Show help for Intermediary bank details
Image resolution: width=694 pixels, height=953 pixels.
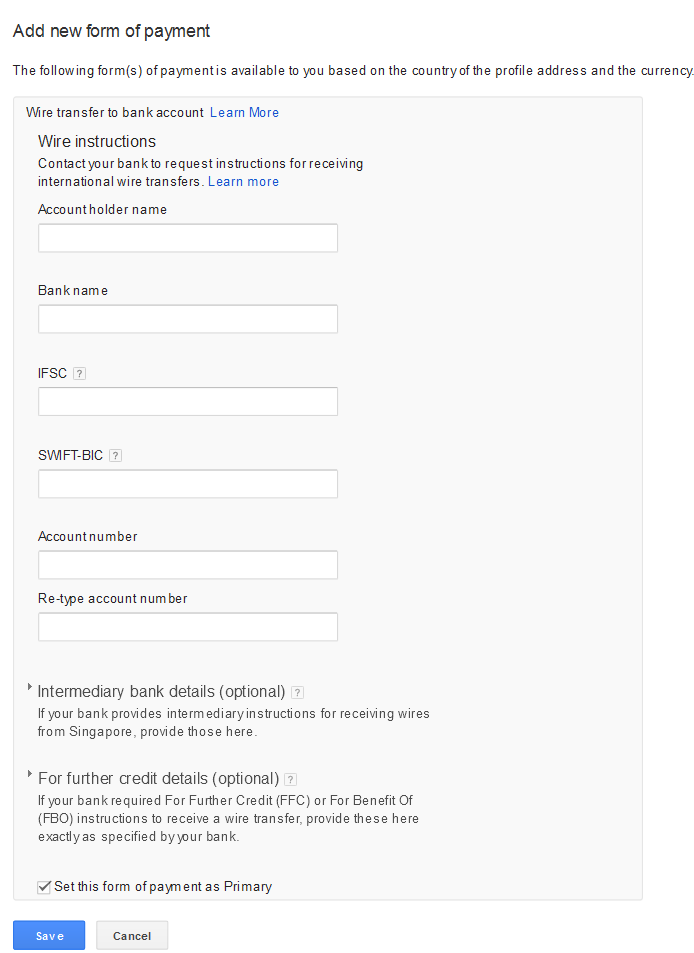297,692
